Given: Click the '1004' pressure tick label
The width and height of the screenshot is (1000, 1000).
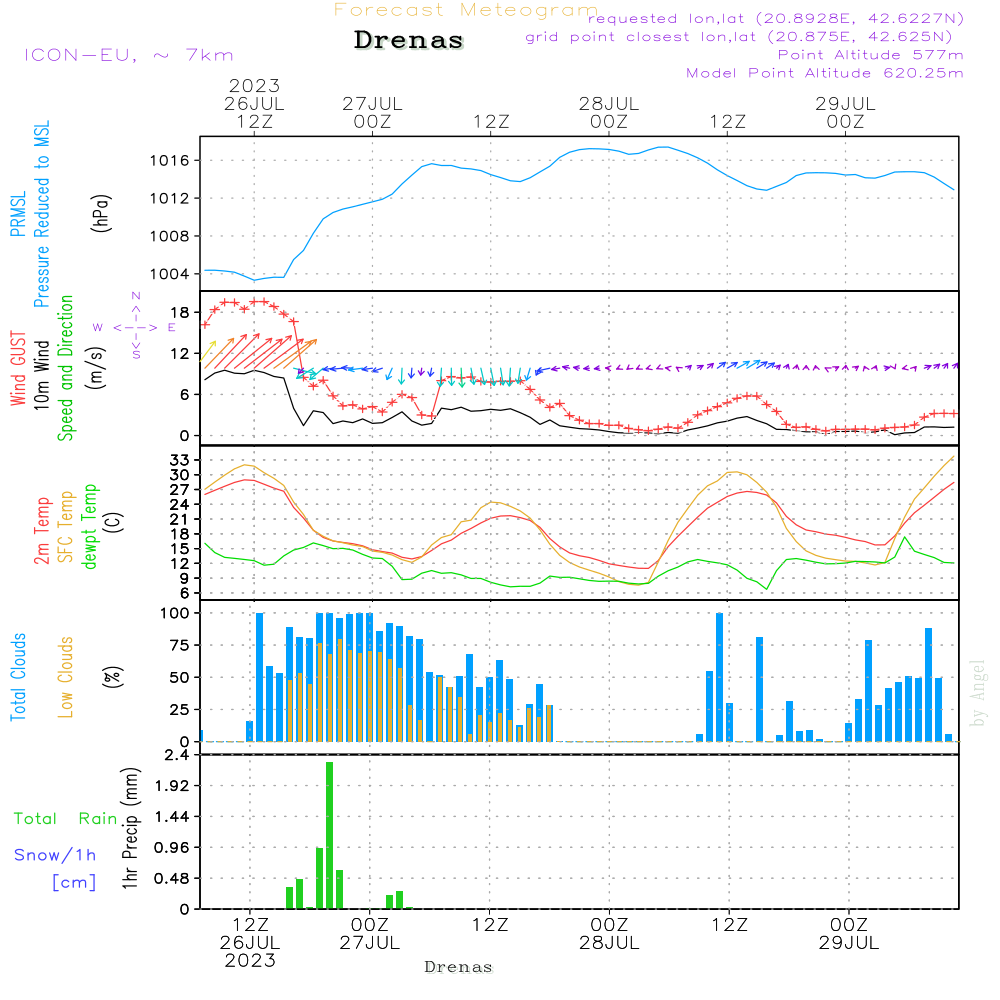Looking at the screenshot, I should point(170,274).
